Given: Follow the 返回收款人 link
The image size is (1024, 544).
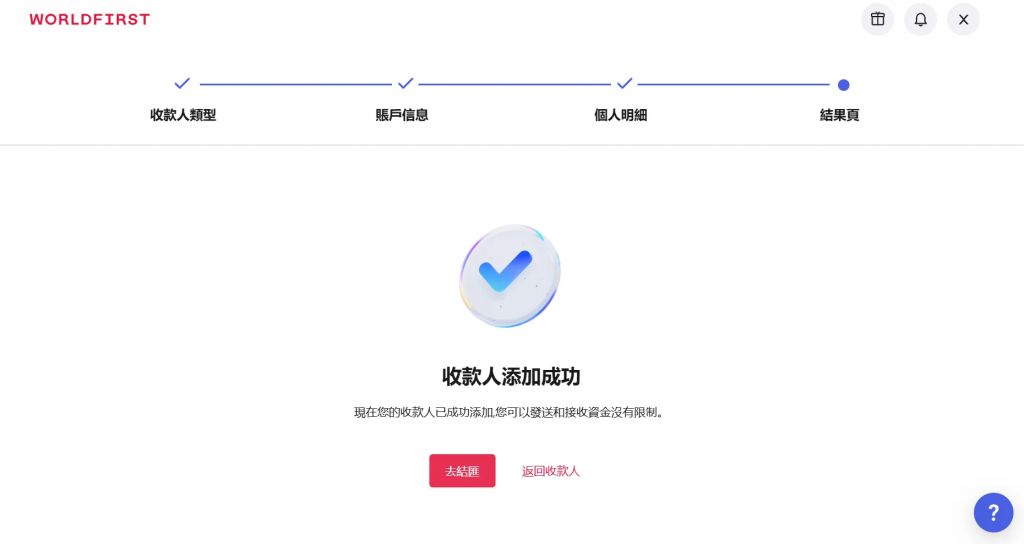Looking at the screenshot, I should pyautogui.click(x=551, y=471).
